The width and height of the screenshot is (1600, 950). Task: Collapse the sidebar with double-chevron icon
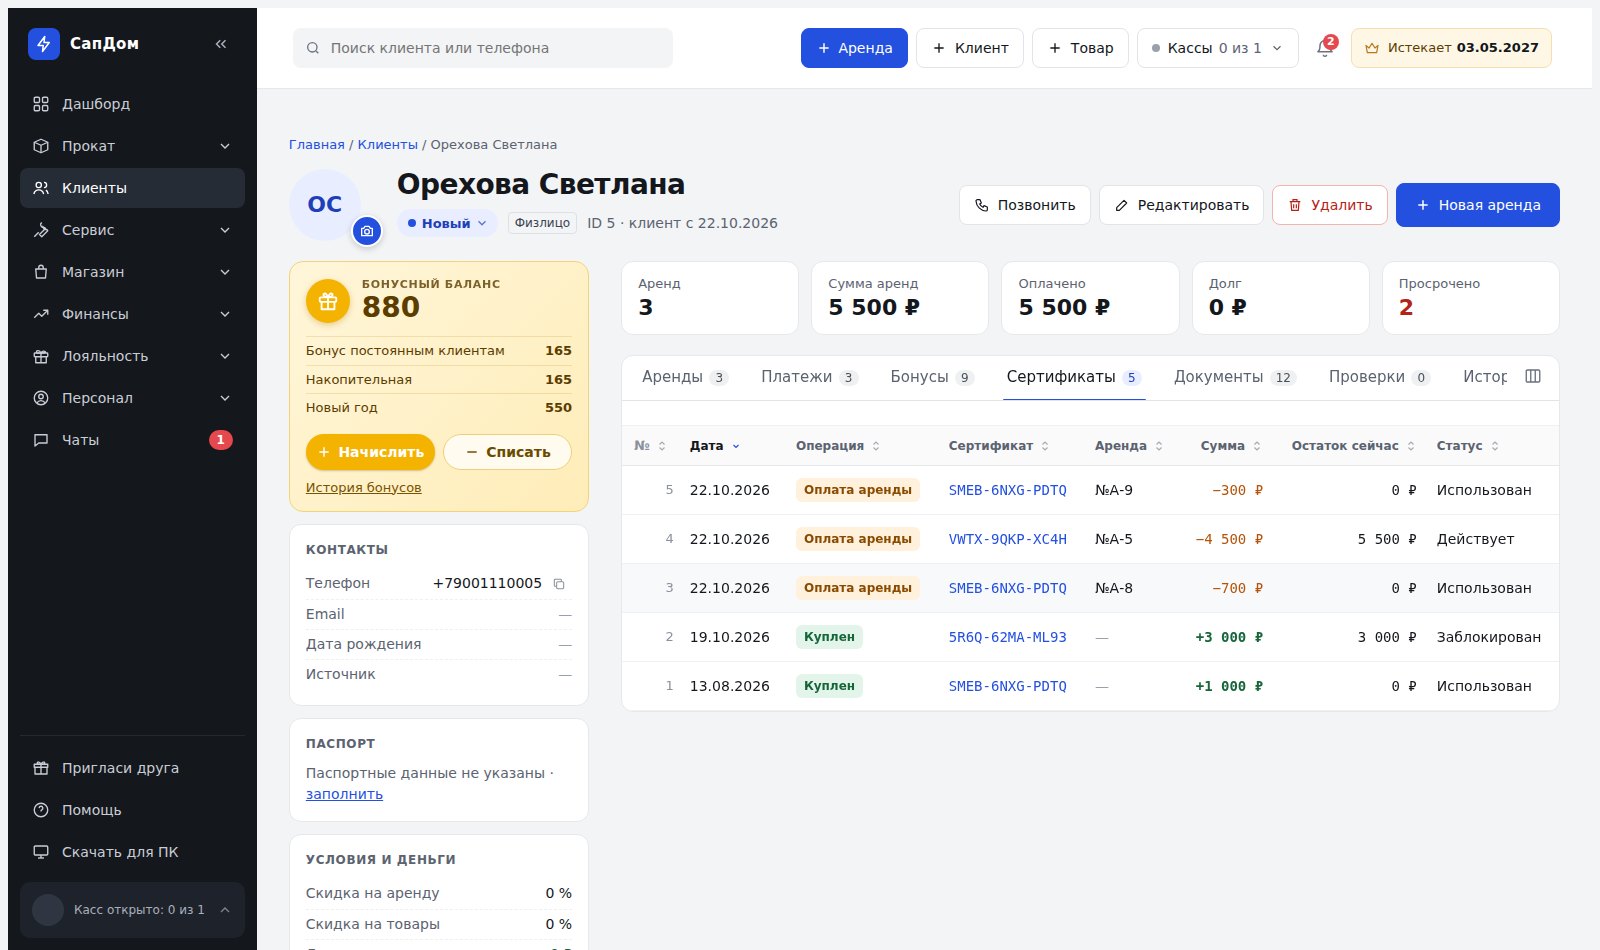[x=221, y=44]
